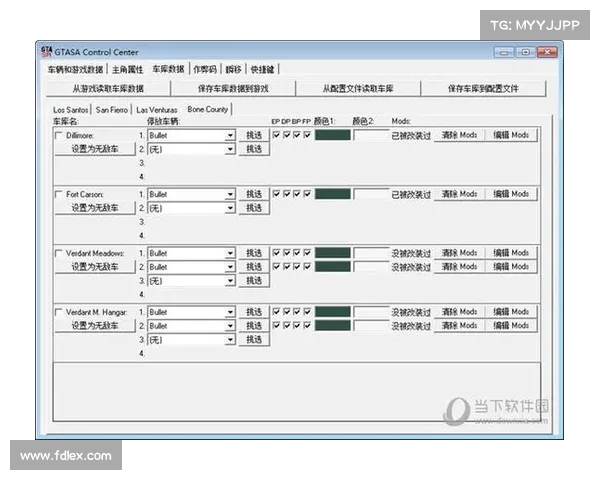
Task: Select the Los Santos garage tab
Action: (71, 110)
